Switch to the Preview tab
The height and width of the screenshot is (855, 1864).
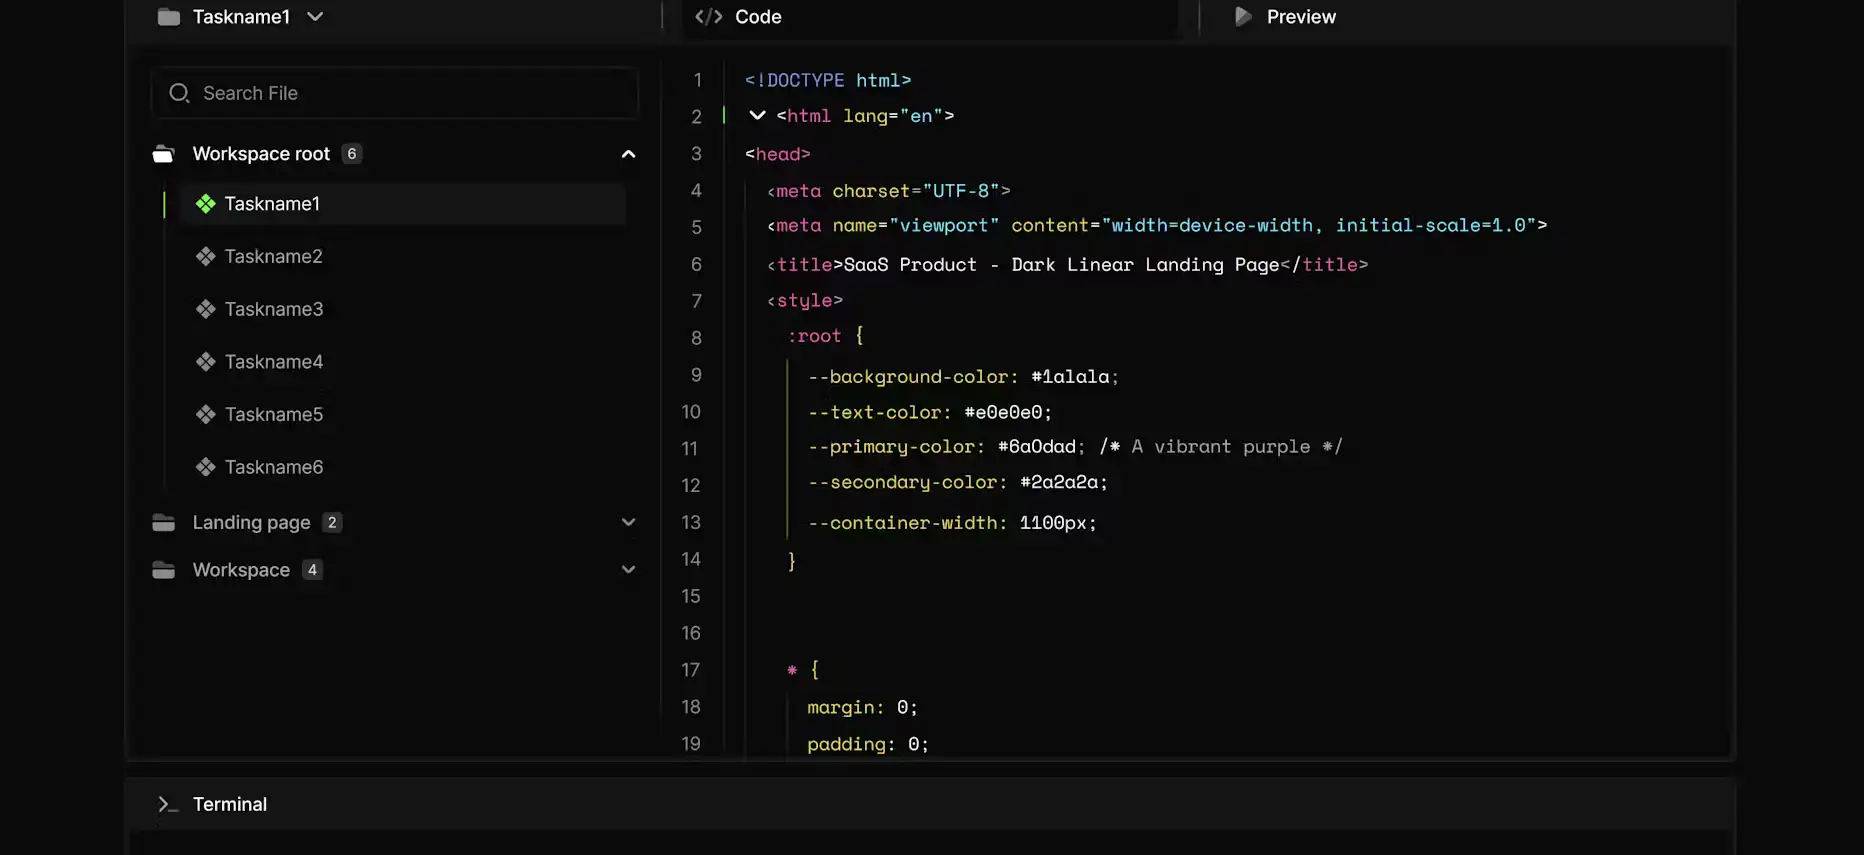tap(1286, 17)
